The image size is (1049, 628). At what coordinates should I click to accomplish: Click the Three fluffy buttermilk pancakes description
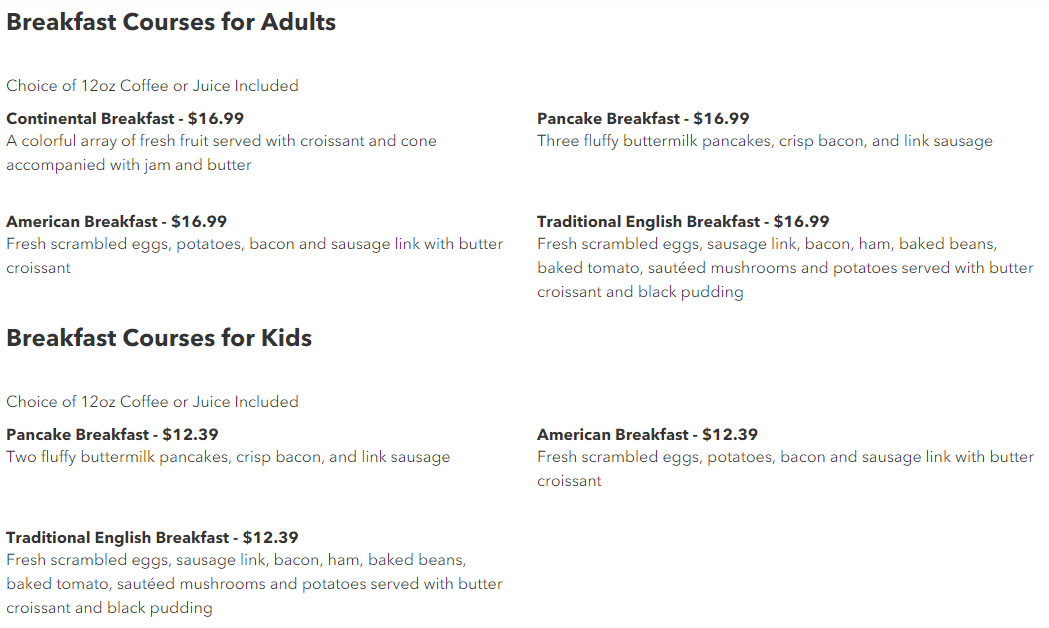[x=765, y=140]
